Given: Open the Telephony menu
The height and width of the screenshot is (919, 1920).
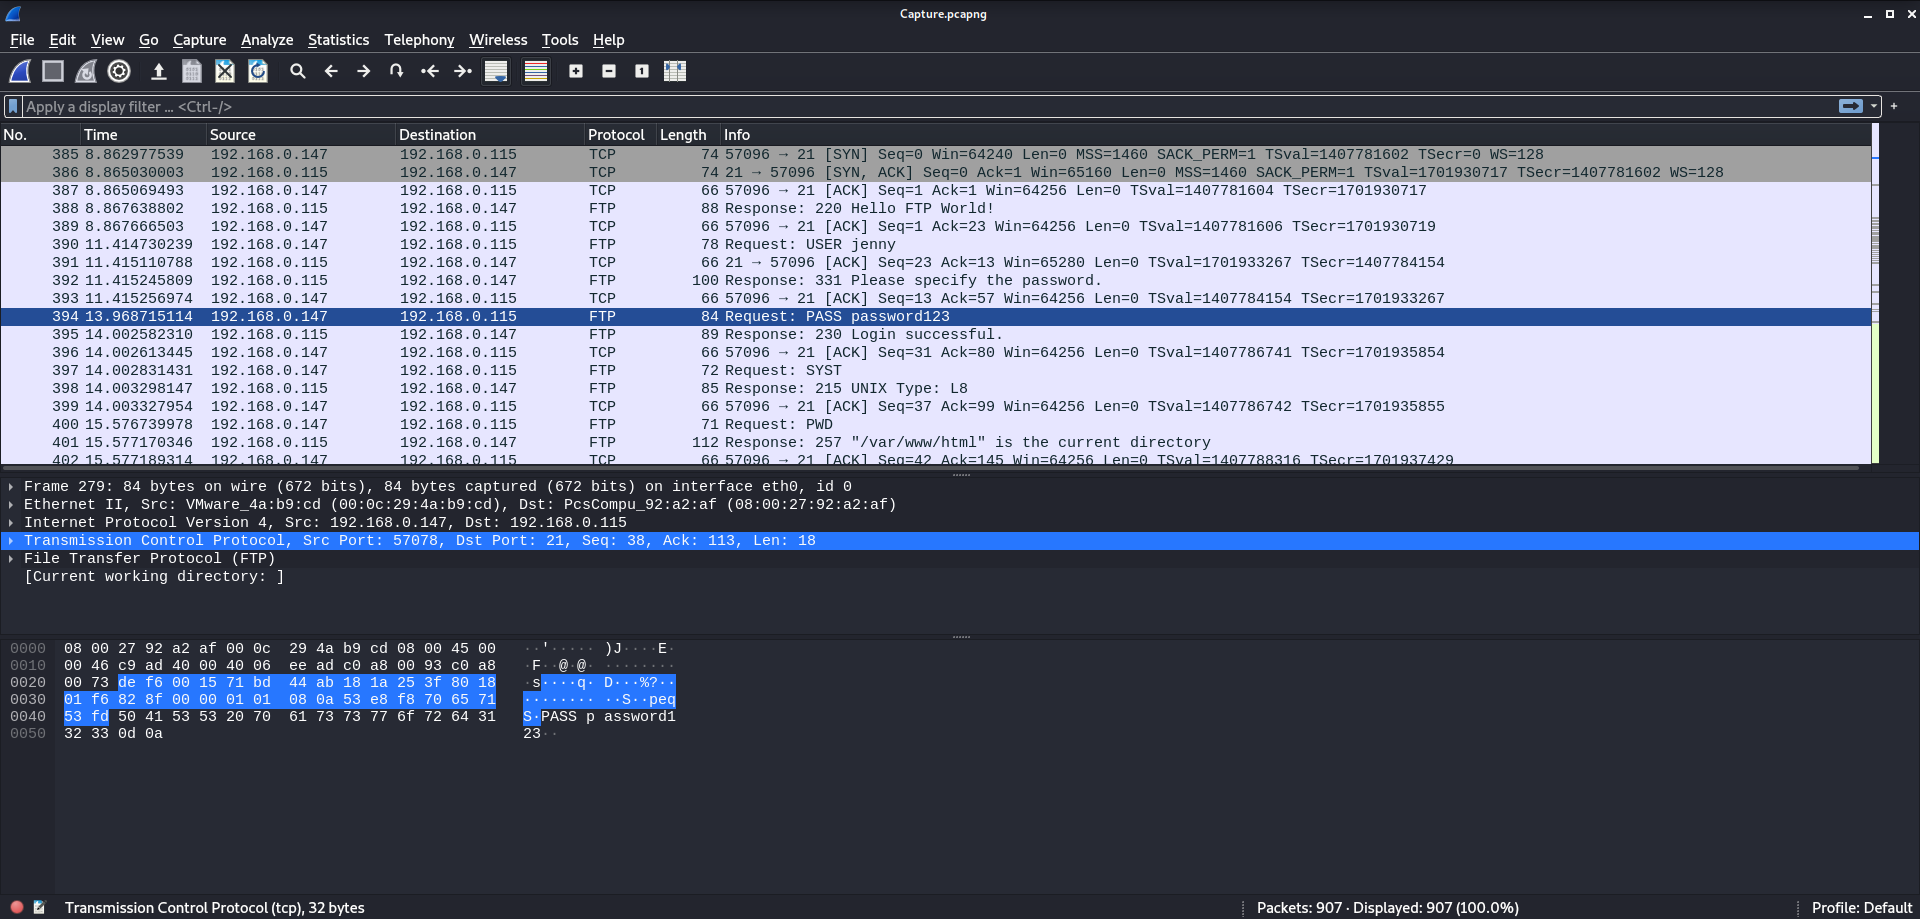Looking at the screenshot, I should coord(419,40).
